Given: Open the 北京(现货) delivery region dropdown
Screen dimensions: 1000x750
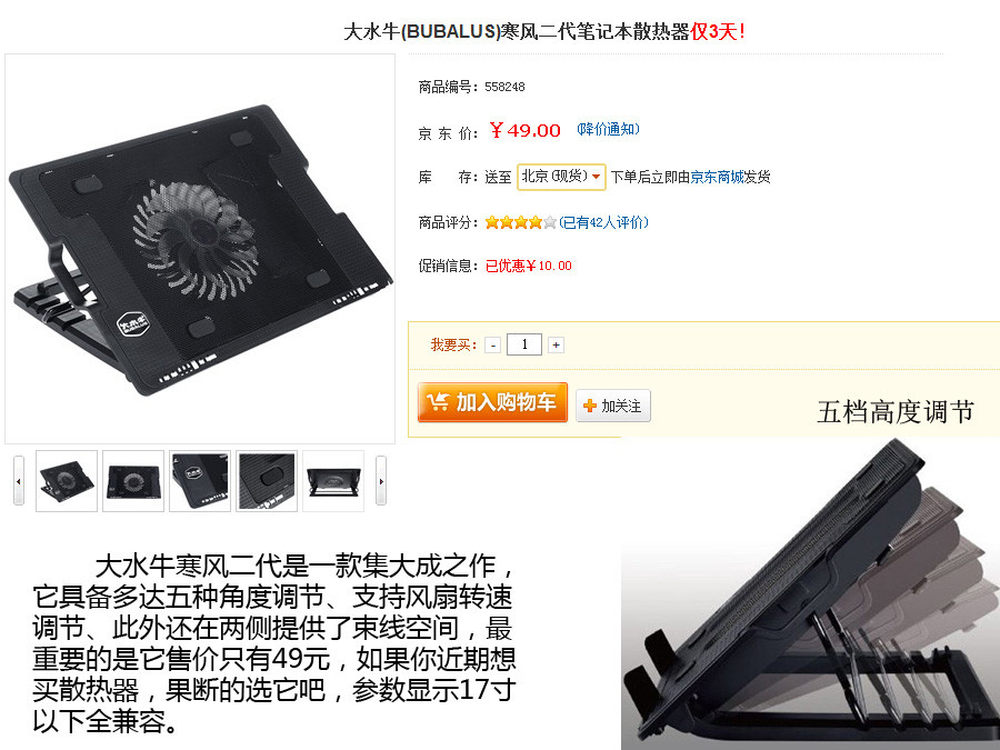Looking at the screenshot, I should pos(561,176).
